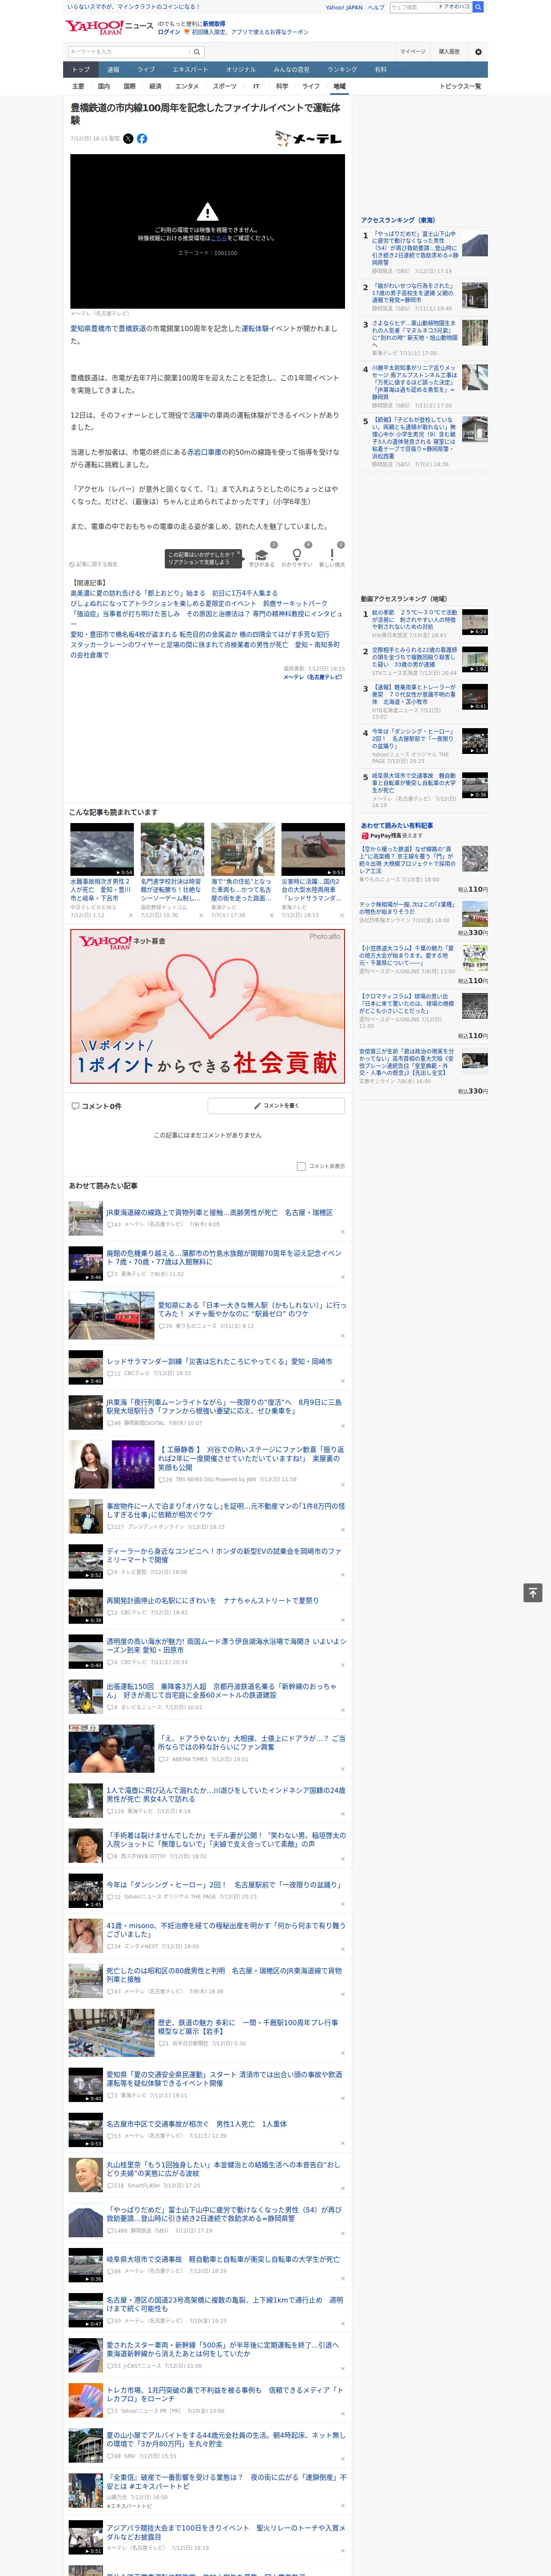
Task: Click the 記事に関する報告 report icon
Action: (x=72, y=565)
